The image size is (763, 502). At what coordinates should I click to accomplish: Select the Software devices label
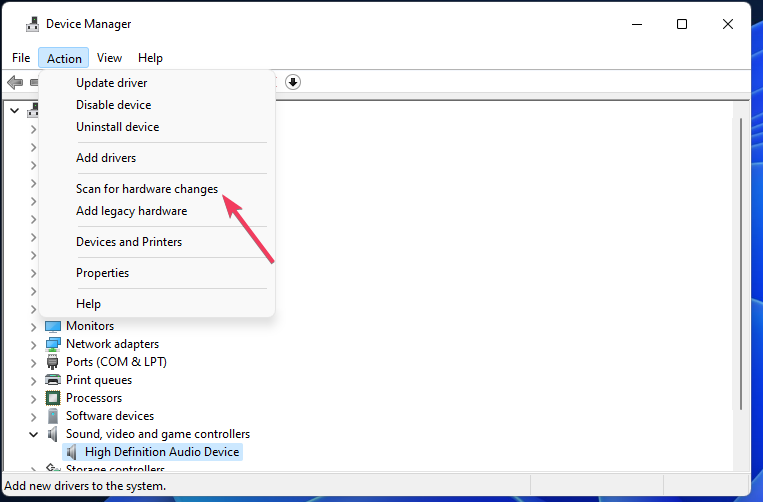[x=110, y=416]
